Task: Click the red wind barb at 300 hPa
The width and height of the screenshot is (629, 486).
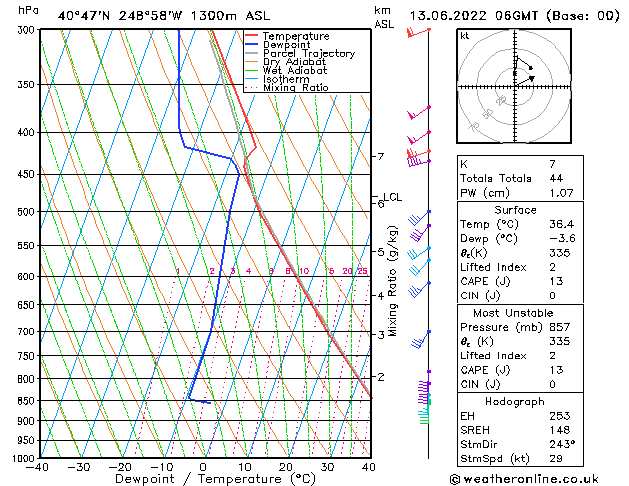Action: [418, 32]
